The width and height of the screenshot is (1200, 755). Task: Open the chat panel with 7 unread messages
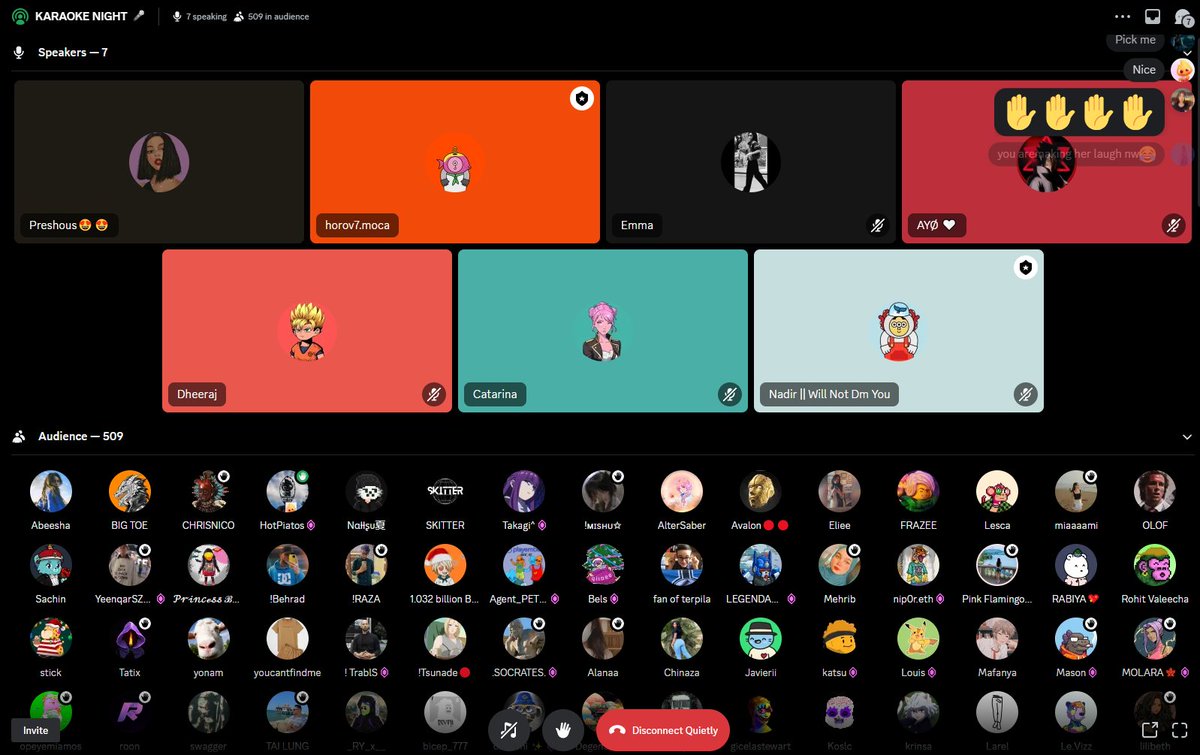click(x=1183, y=18)
